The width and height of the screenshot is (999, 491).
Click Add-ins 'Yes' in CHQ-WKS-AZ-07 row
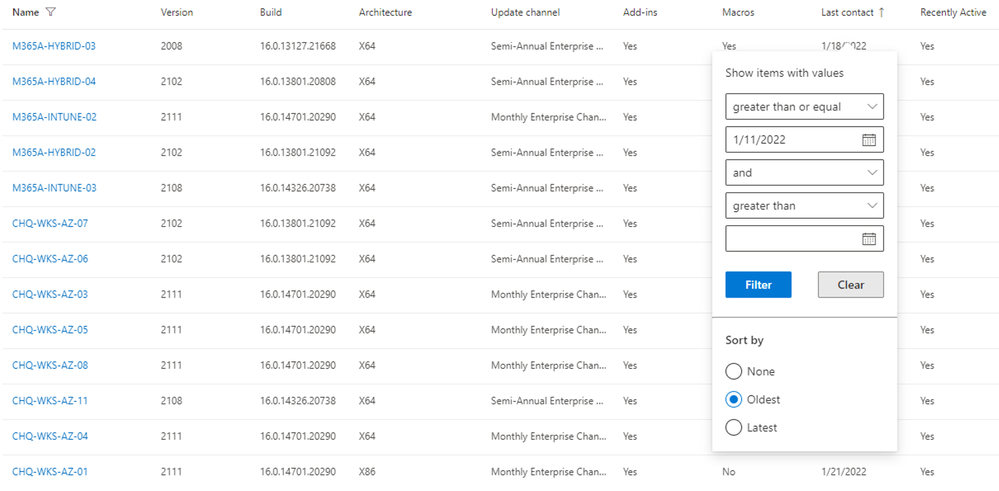(630, 224)
